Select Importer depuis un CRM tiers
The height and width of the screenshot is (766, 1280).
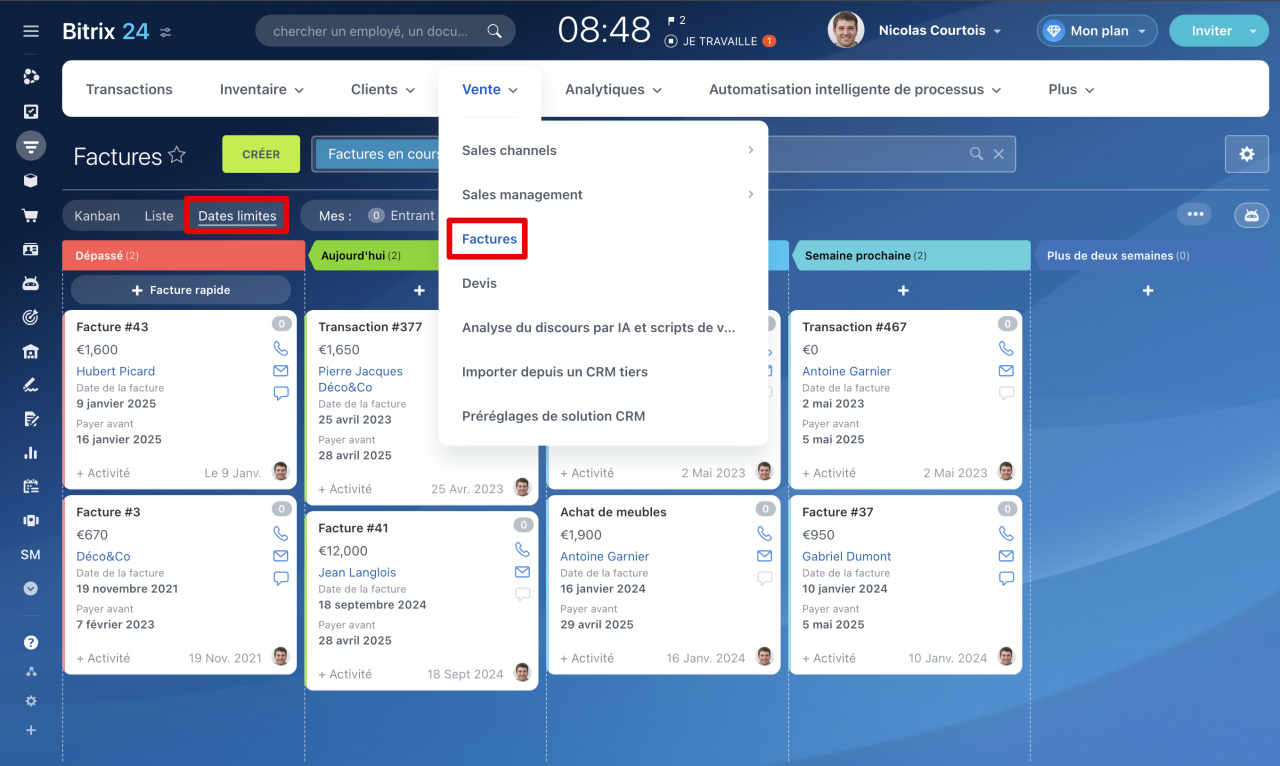pyautogui.click(x=555, y=372)
